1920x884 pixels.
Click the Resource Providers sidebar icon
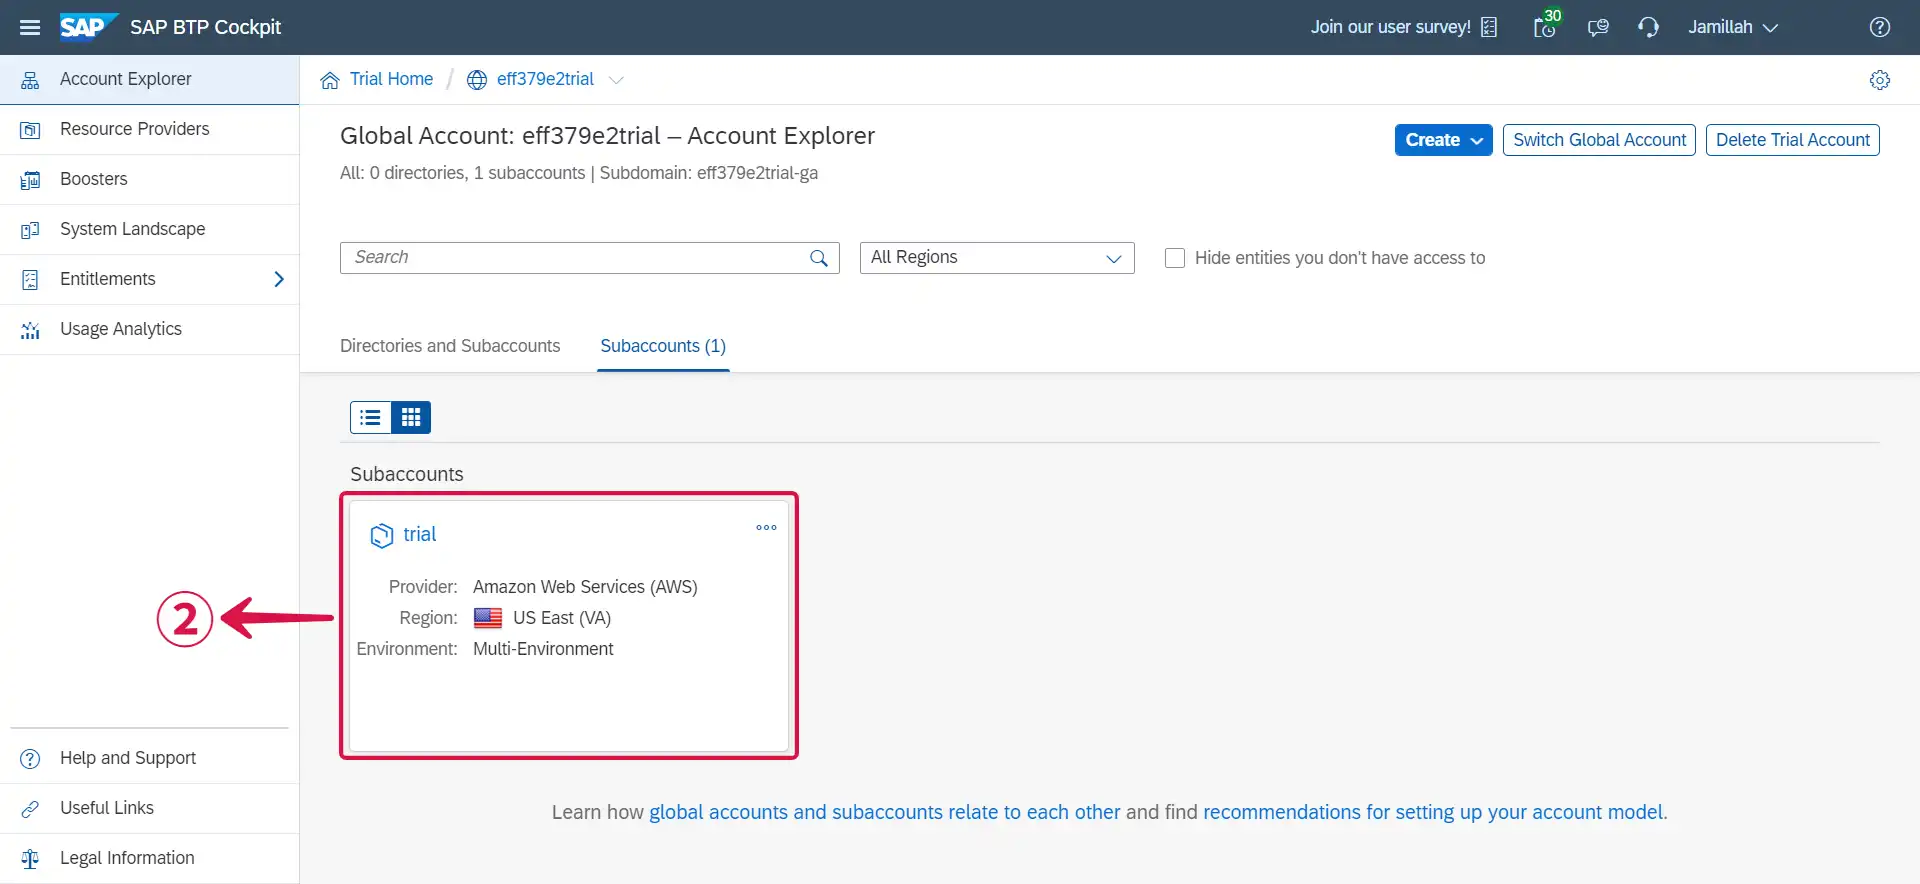coord(30,130)
